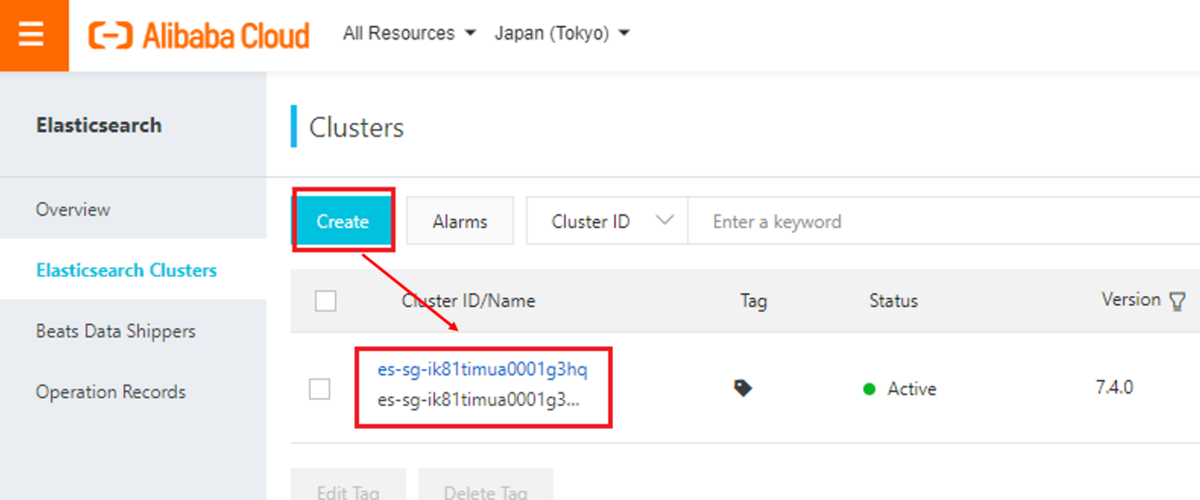Open Beats Data Shippers page
Viewport: 1200px width, 500px height.
point(116,331)
